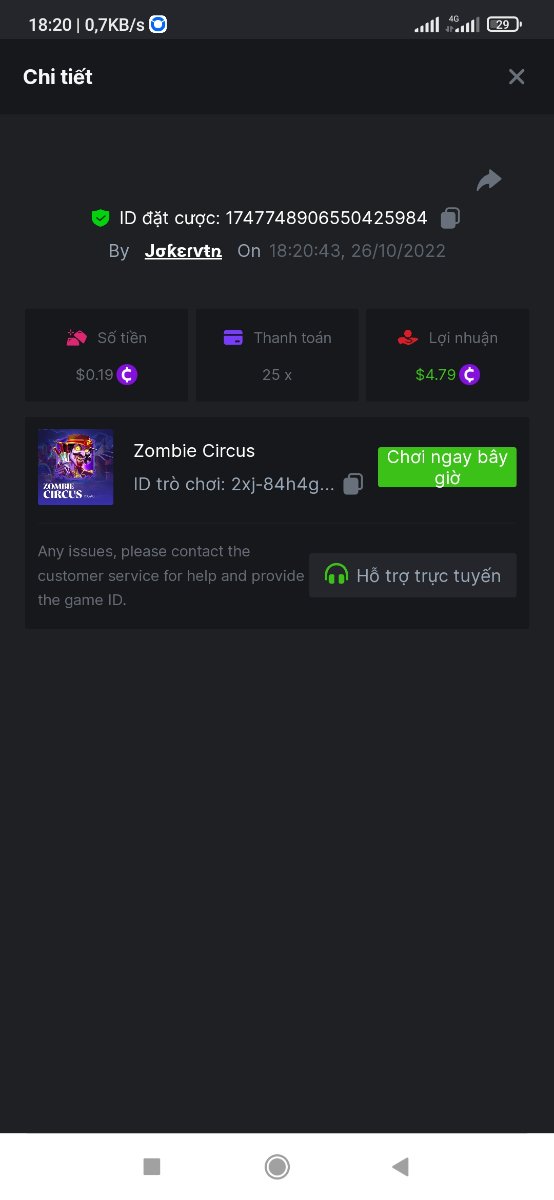
Task: Open the Zombie Circus game thumbnail
Action: tap(75, 467)
